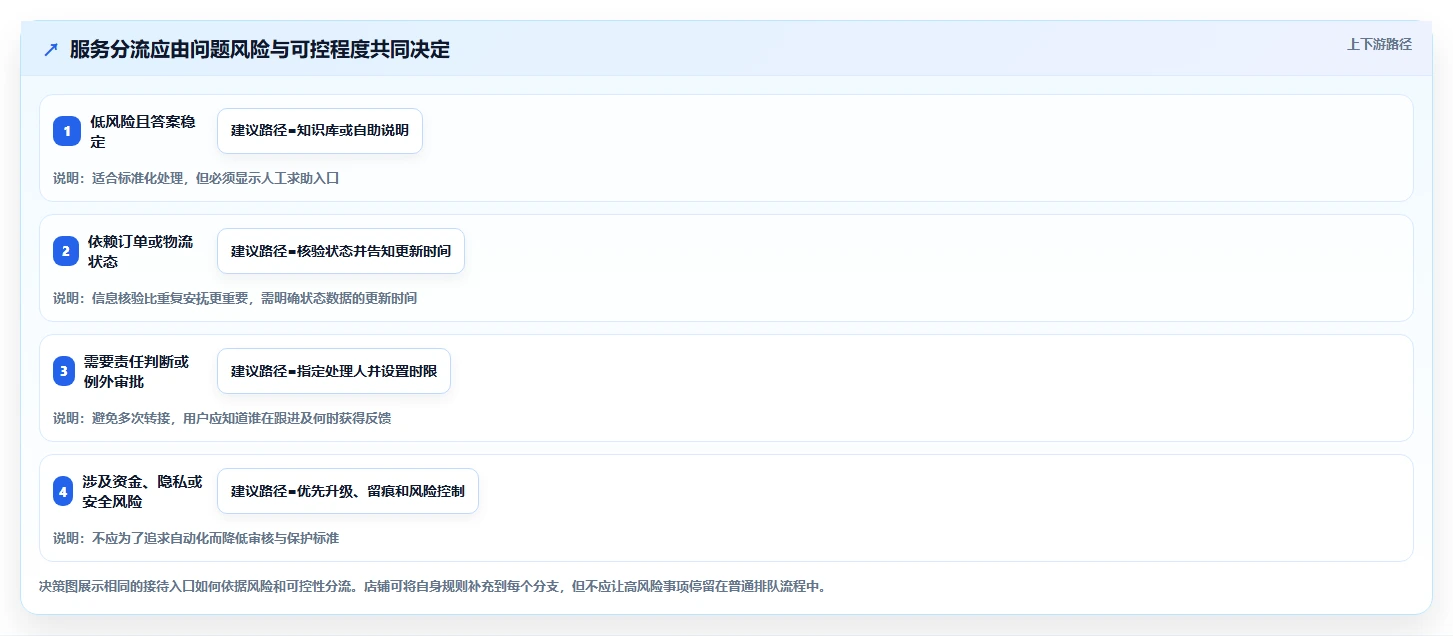Click the footer caption starting 决策图展示

(433, 586)
